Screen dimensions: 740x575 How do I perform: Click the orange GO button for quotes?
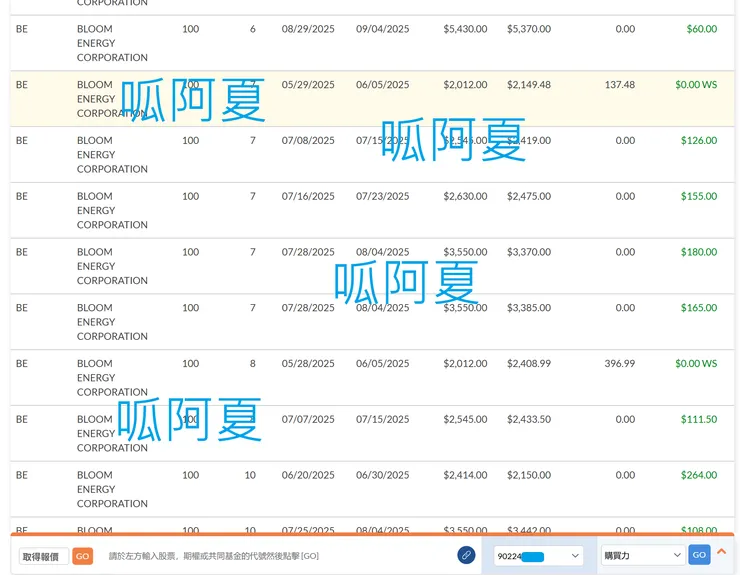[x=83, y=556]
